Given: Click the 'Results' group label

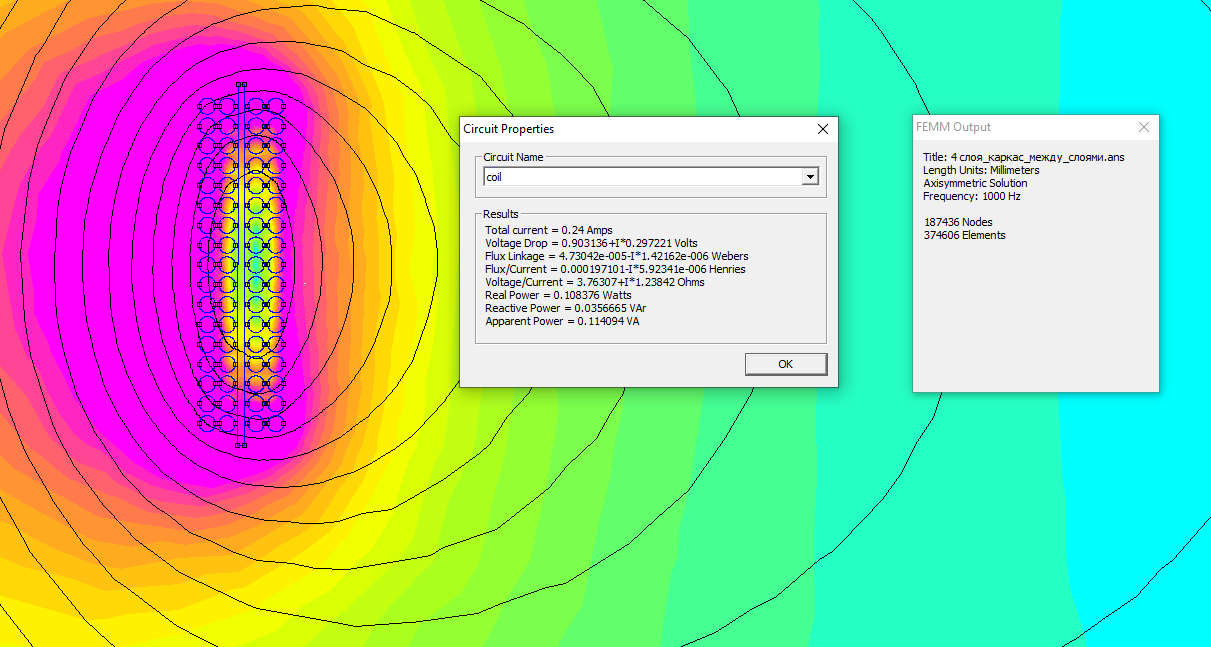Looking at the screenshot, I should click(x=501, y=214).
